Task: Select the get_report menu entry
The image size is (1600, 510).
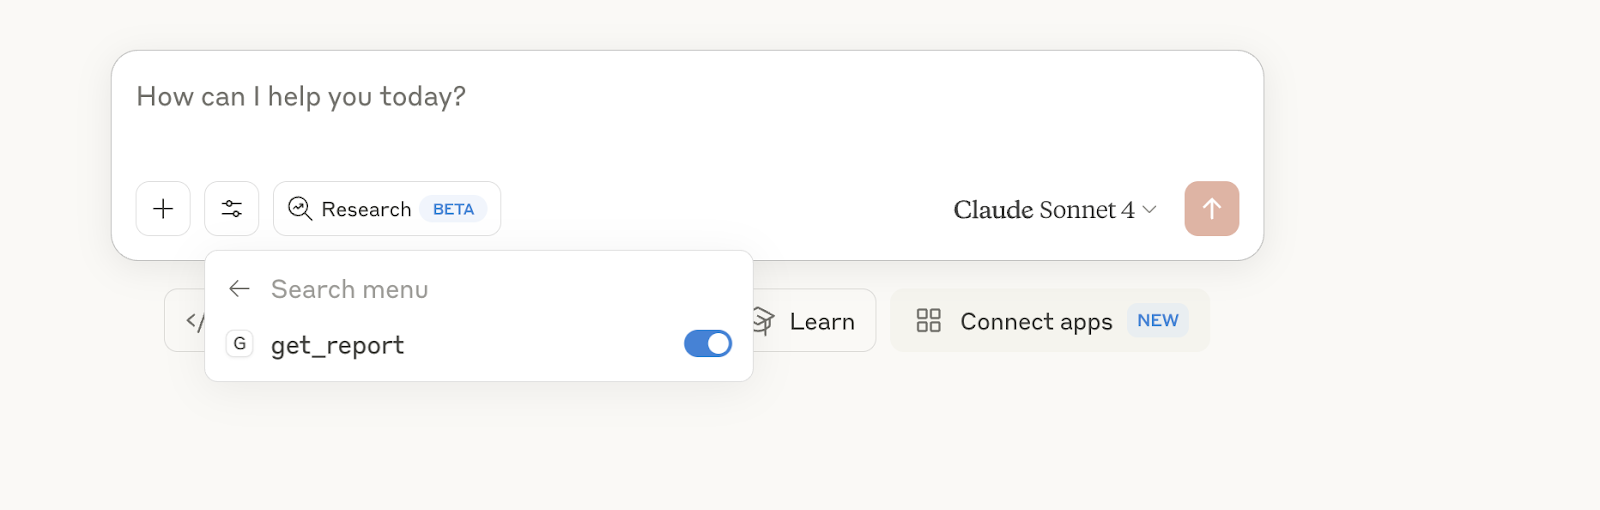Action: (x=338, y=345)
